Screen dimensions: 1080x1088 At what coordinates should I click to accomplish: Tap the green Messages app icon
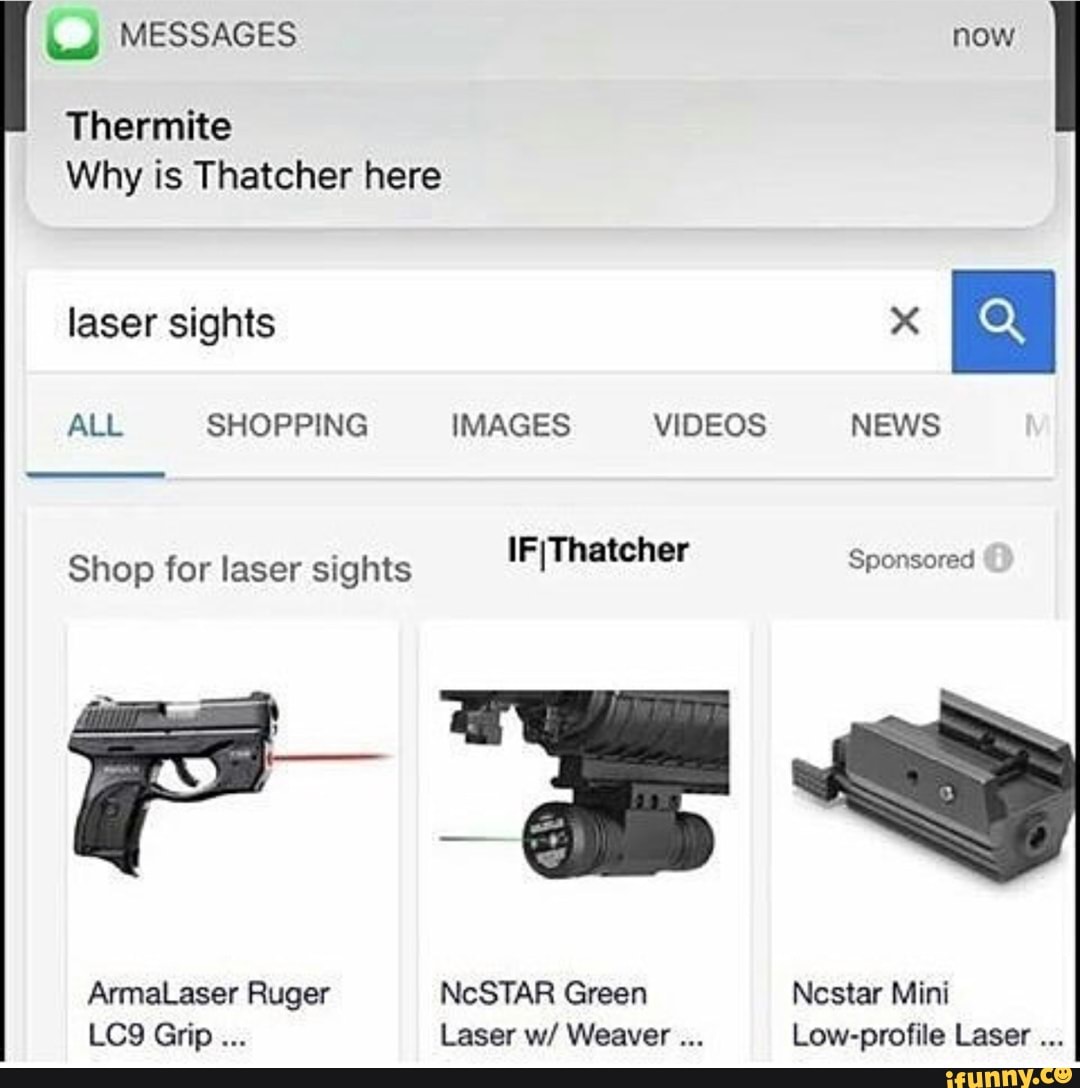(x=72, y=34)
